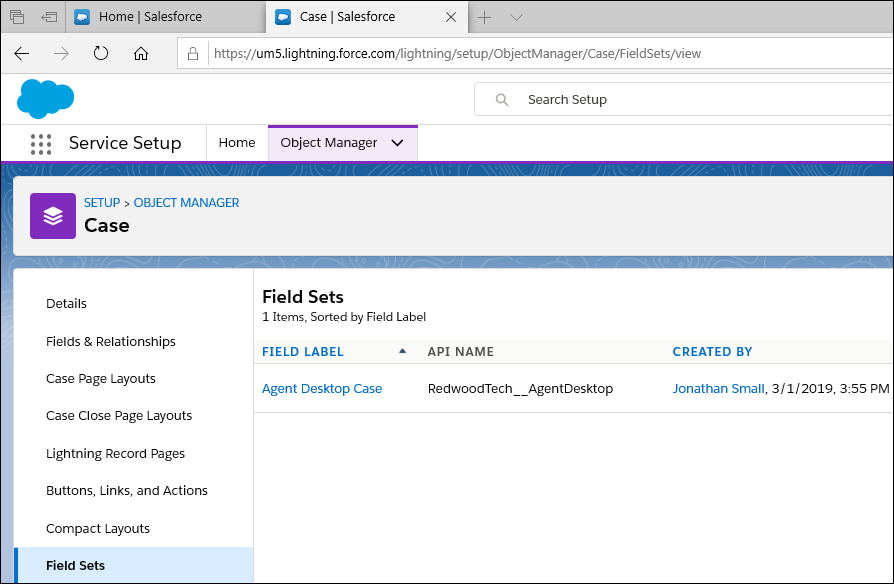Sort by the FIELD LABEL column header
This screenshot has width=894, height=584.
click(x=303, y=352)
